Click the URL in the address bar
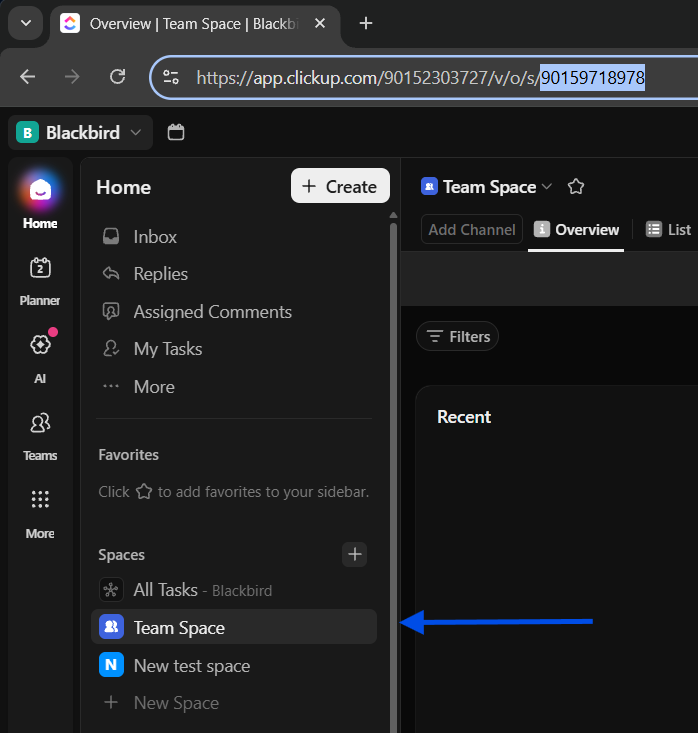The image size is (698, 733). coord(420,78)
